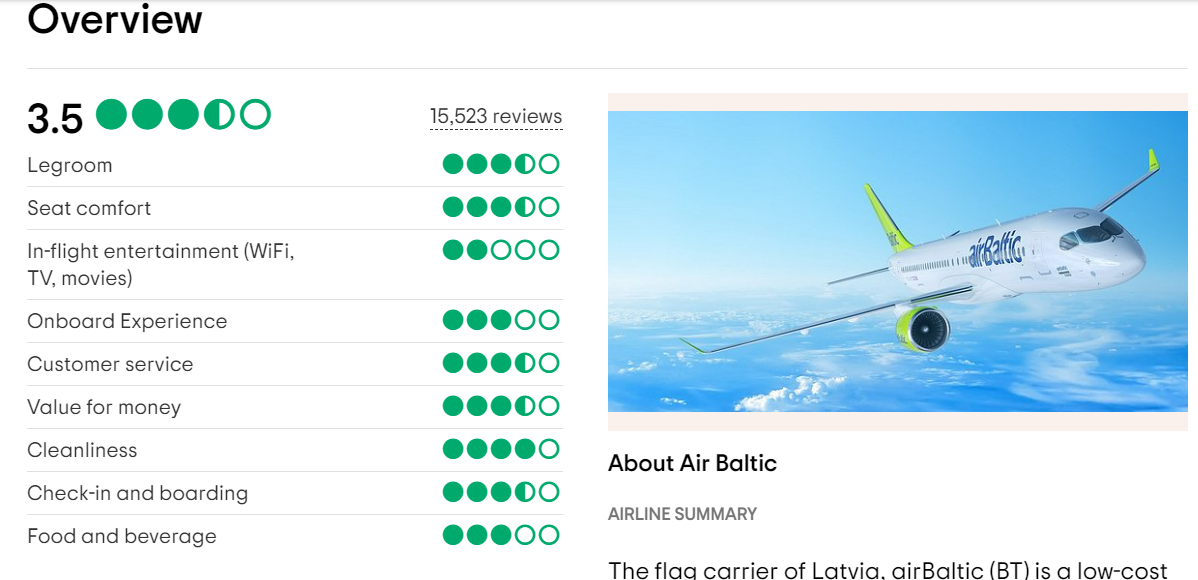This screenshot has height=580, width=1198.
Task: Click the Legroom rating bubbles
Action: point(501,164)
